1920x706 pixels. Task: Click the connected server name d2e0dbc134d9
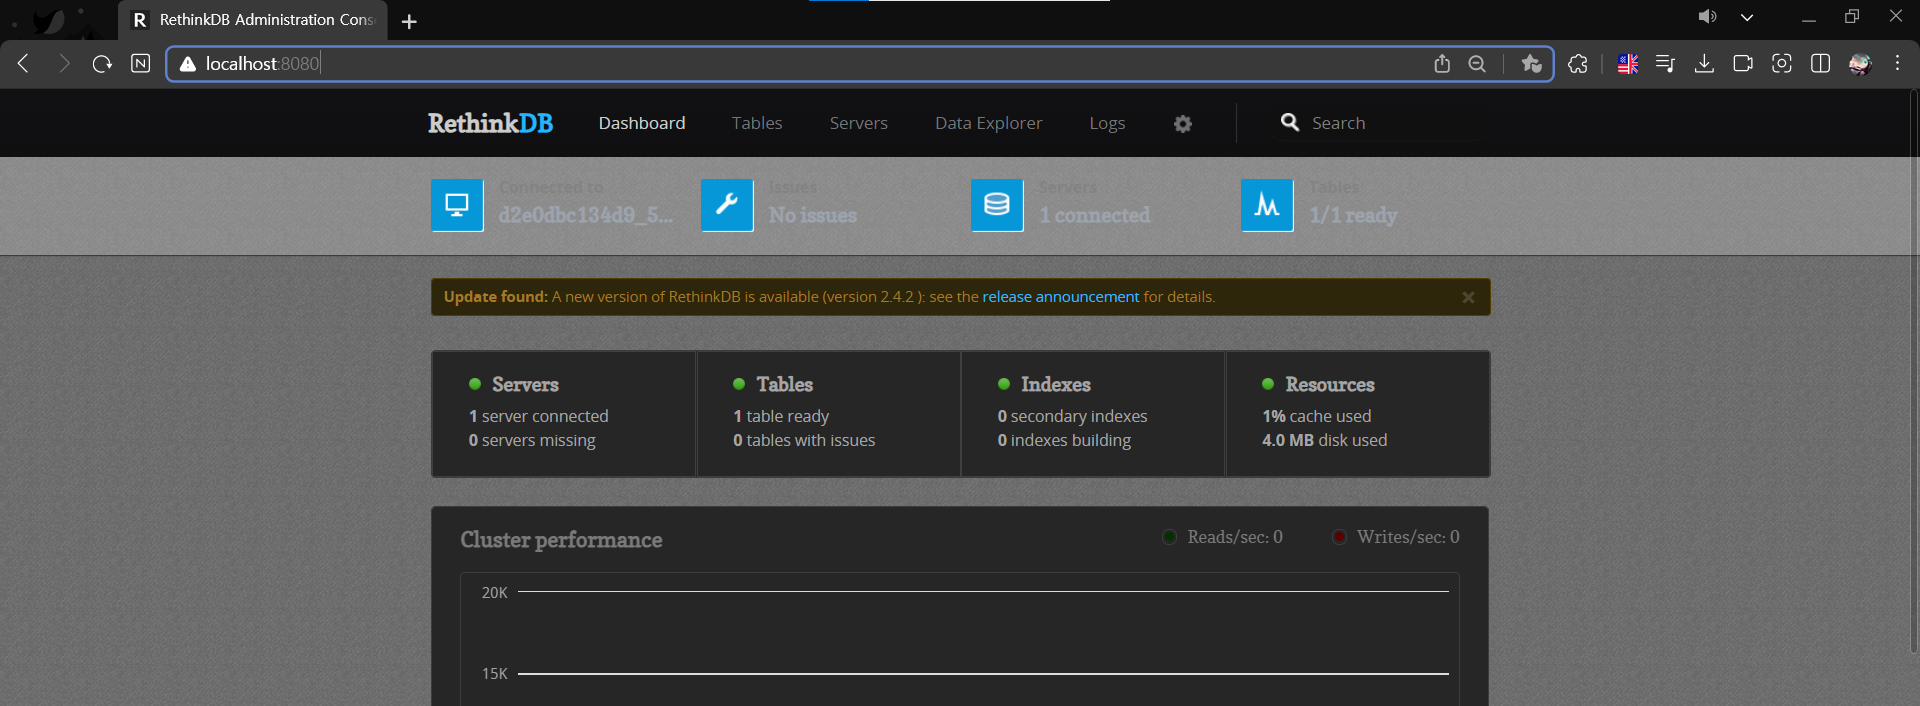tap(586, 215)
